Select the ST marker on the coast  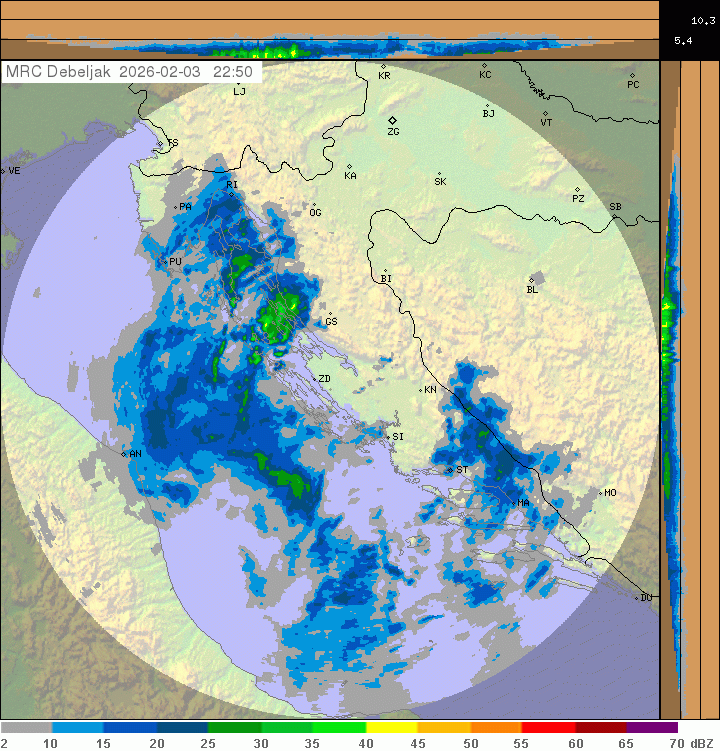(450, 469)
